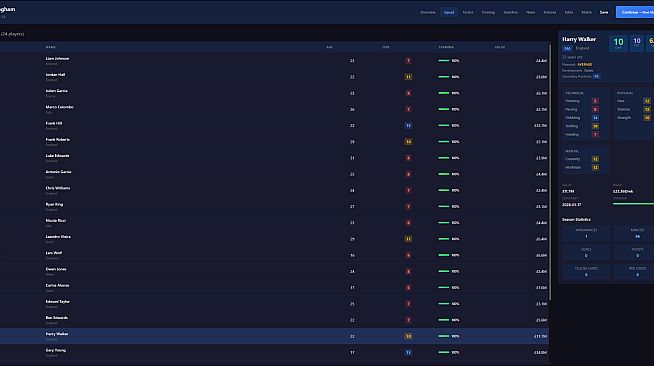Click the secondary position badge

tap(596, 76)
